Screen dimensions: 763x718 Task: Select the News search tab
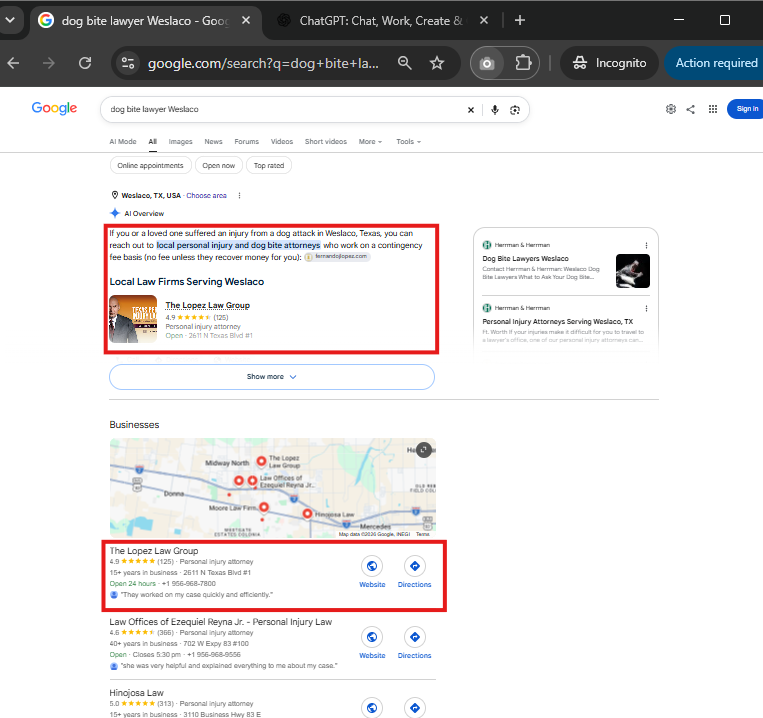pyautogui.click(x=213, y=142)
